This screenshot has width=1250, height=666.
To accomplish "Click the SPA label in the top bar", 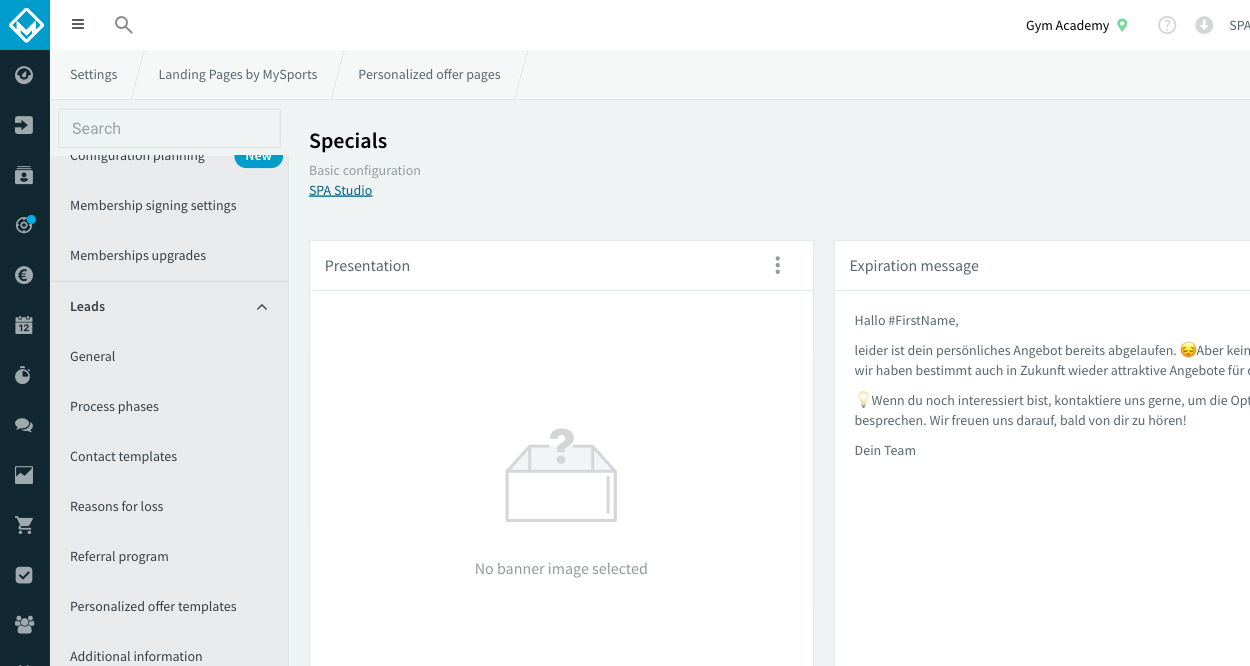I will [1239, 26].
